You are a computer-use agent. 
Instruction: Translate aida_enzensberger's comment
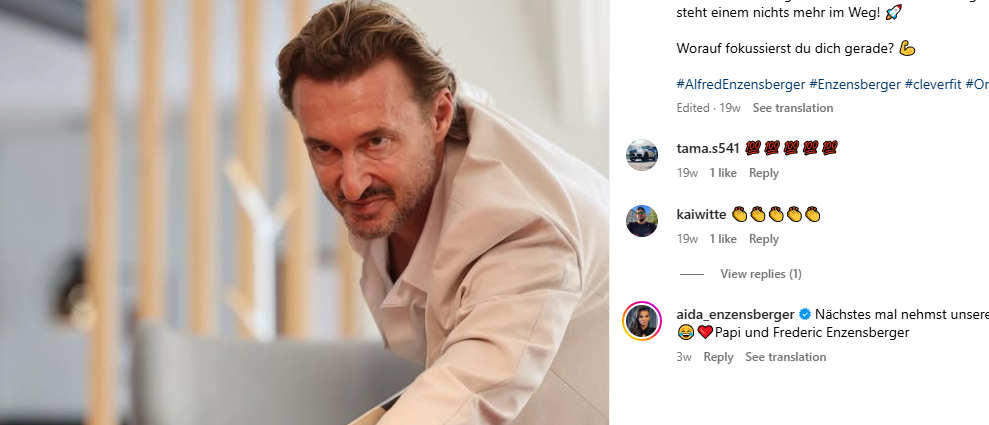[x=785, y=357]
